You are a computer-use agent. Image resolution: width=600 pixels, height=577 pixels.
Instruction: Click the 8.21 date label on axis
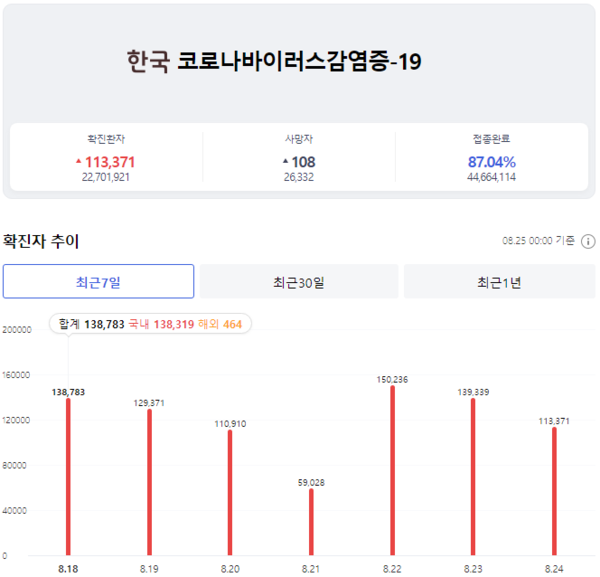click(311, 569)
